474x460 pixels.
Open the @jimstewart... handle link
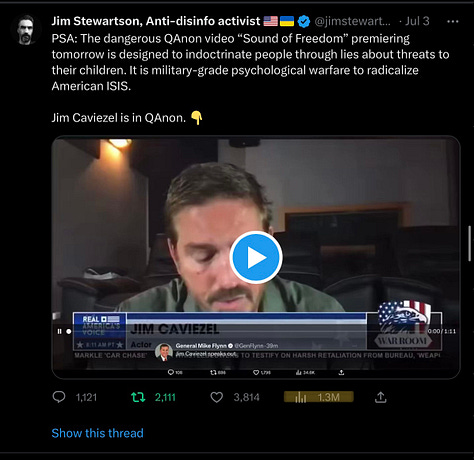tap(353, 21)
